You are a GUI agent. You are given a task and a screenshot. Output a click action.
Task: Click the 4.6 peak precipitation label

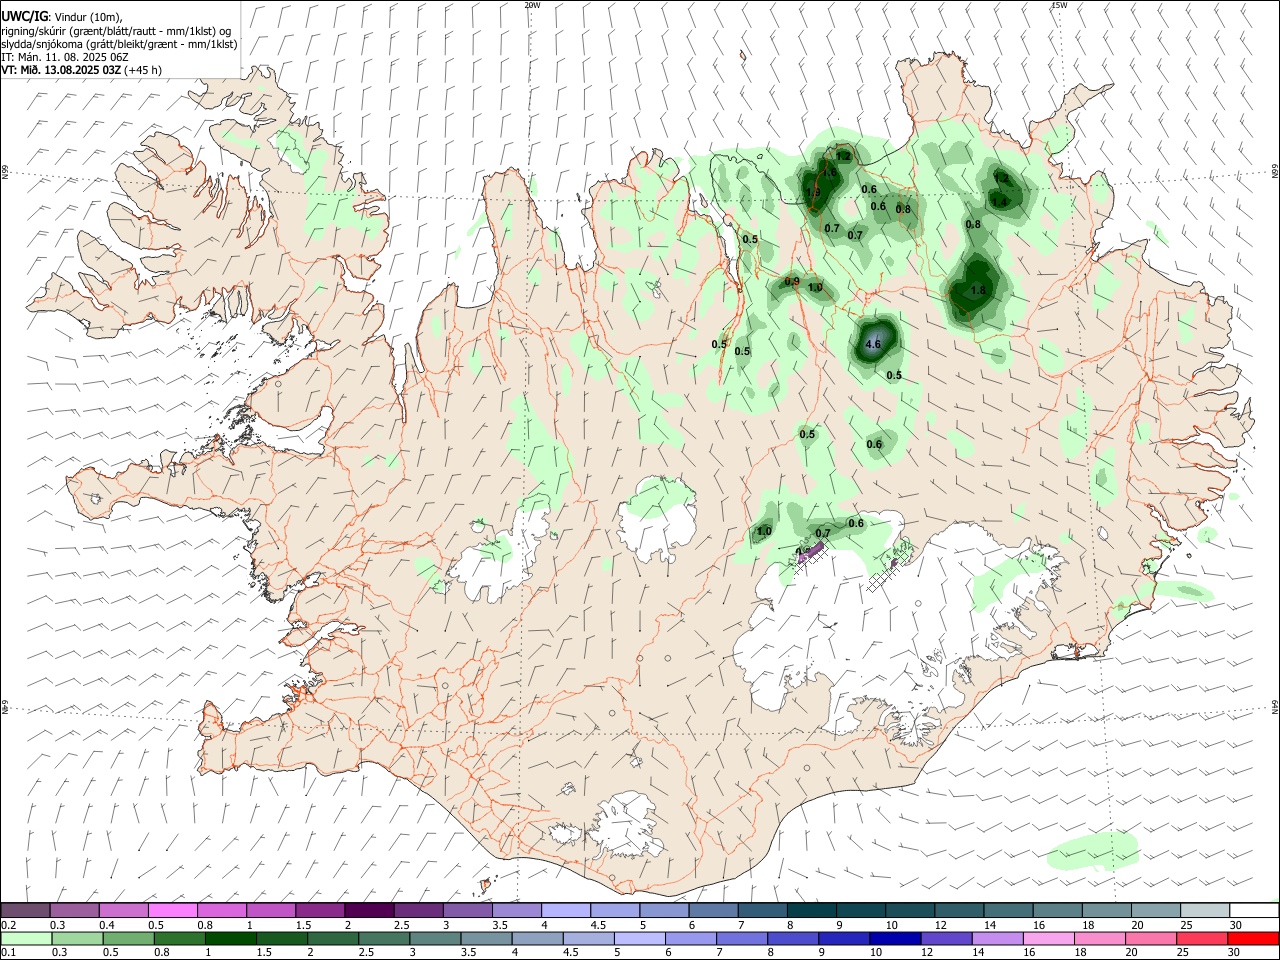tap(872, 345)
